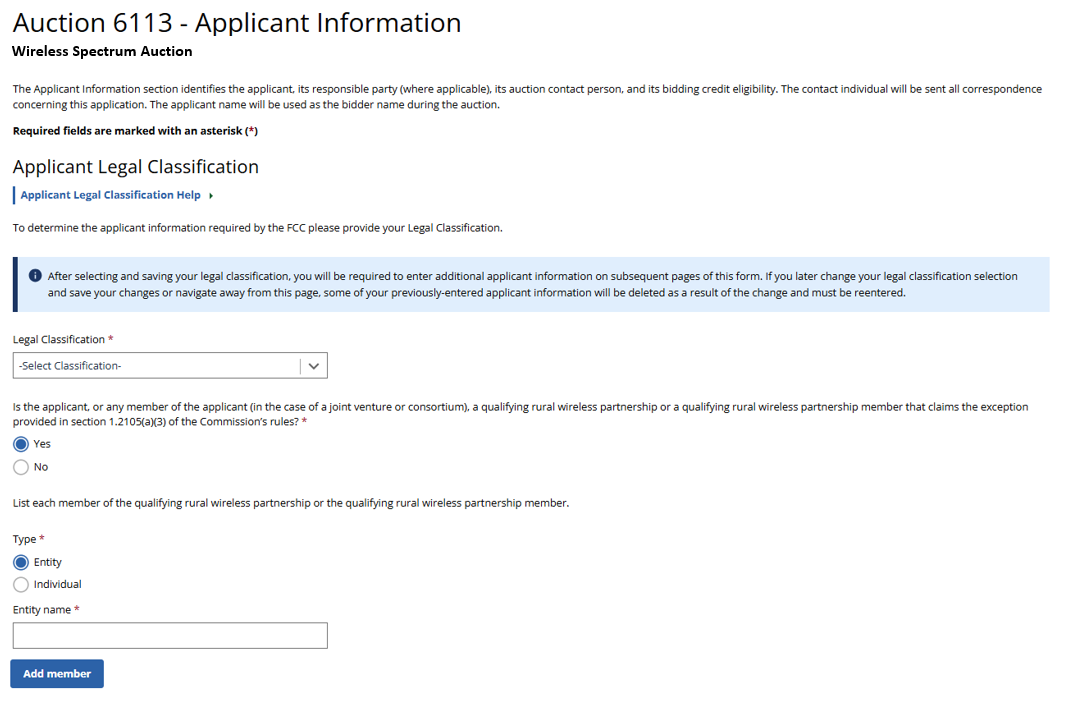
Task: Focus the Entity name text field
Action: pos(169,636)
